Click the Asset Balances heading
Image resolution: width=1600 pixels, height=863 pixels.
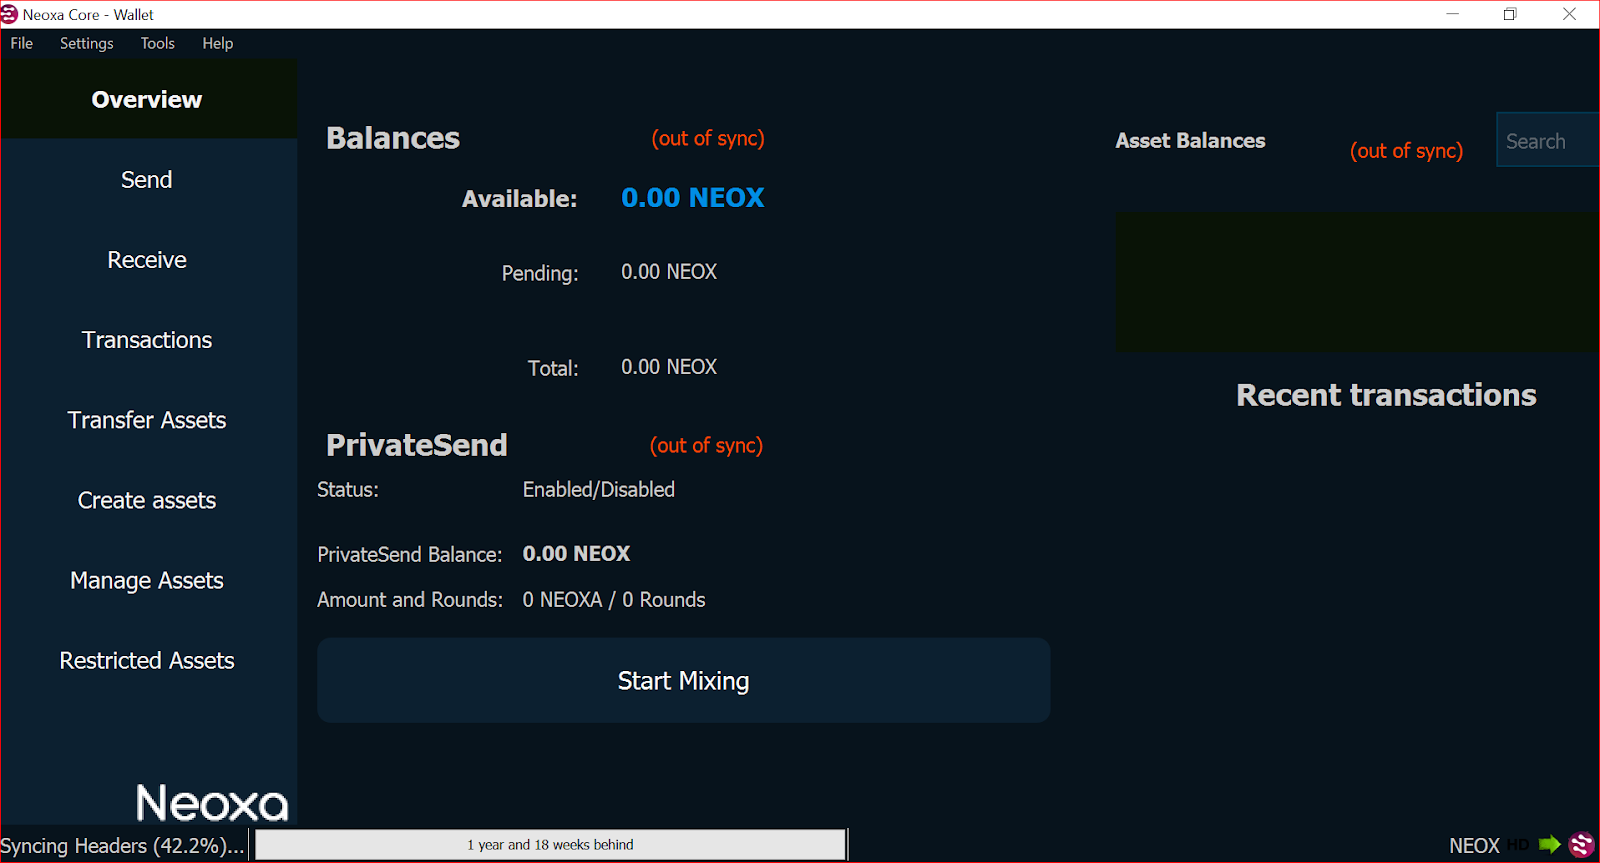coord(1190,140)
